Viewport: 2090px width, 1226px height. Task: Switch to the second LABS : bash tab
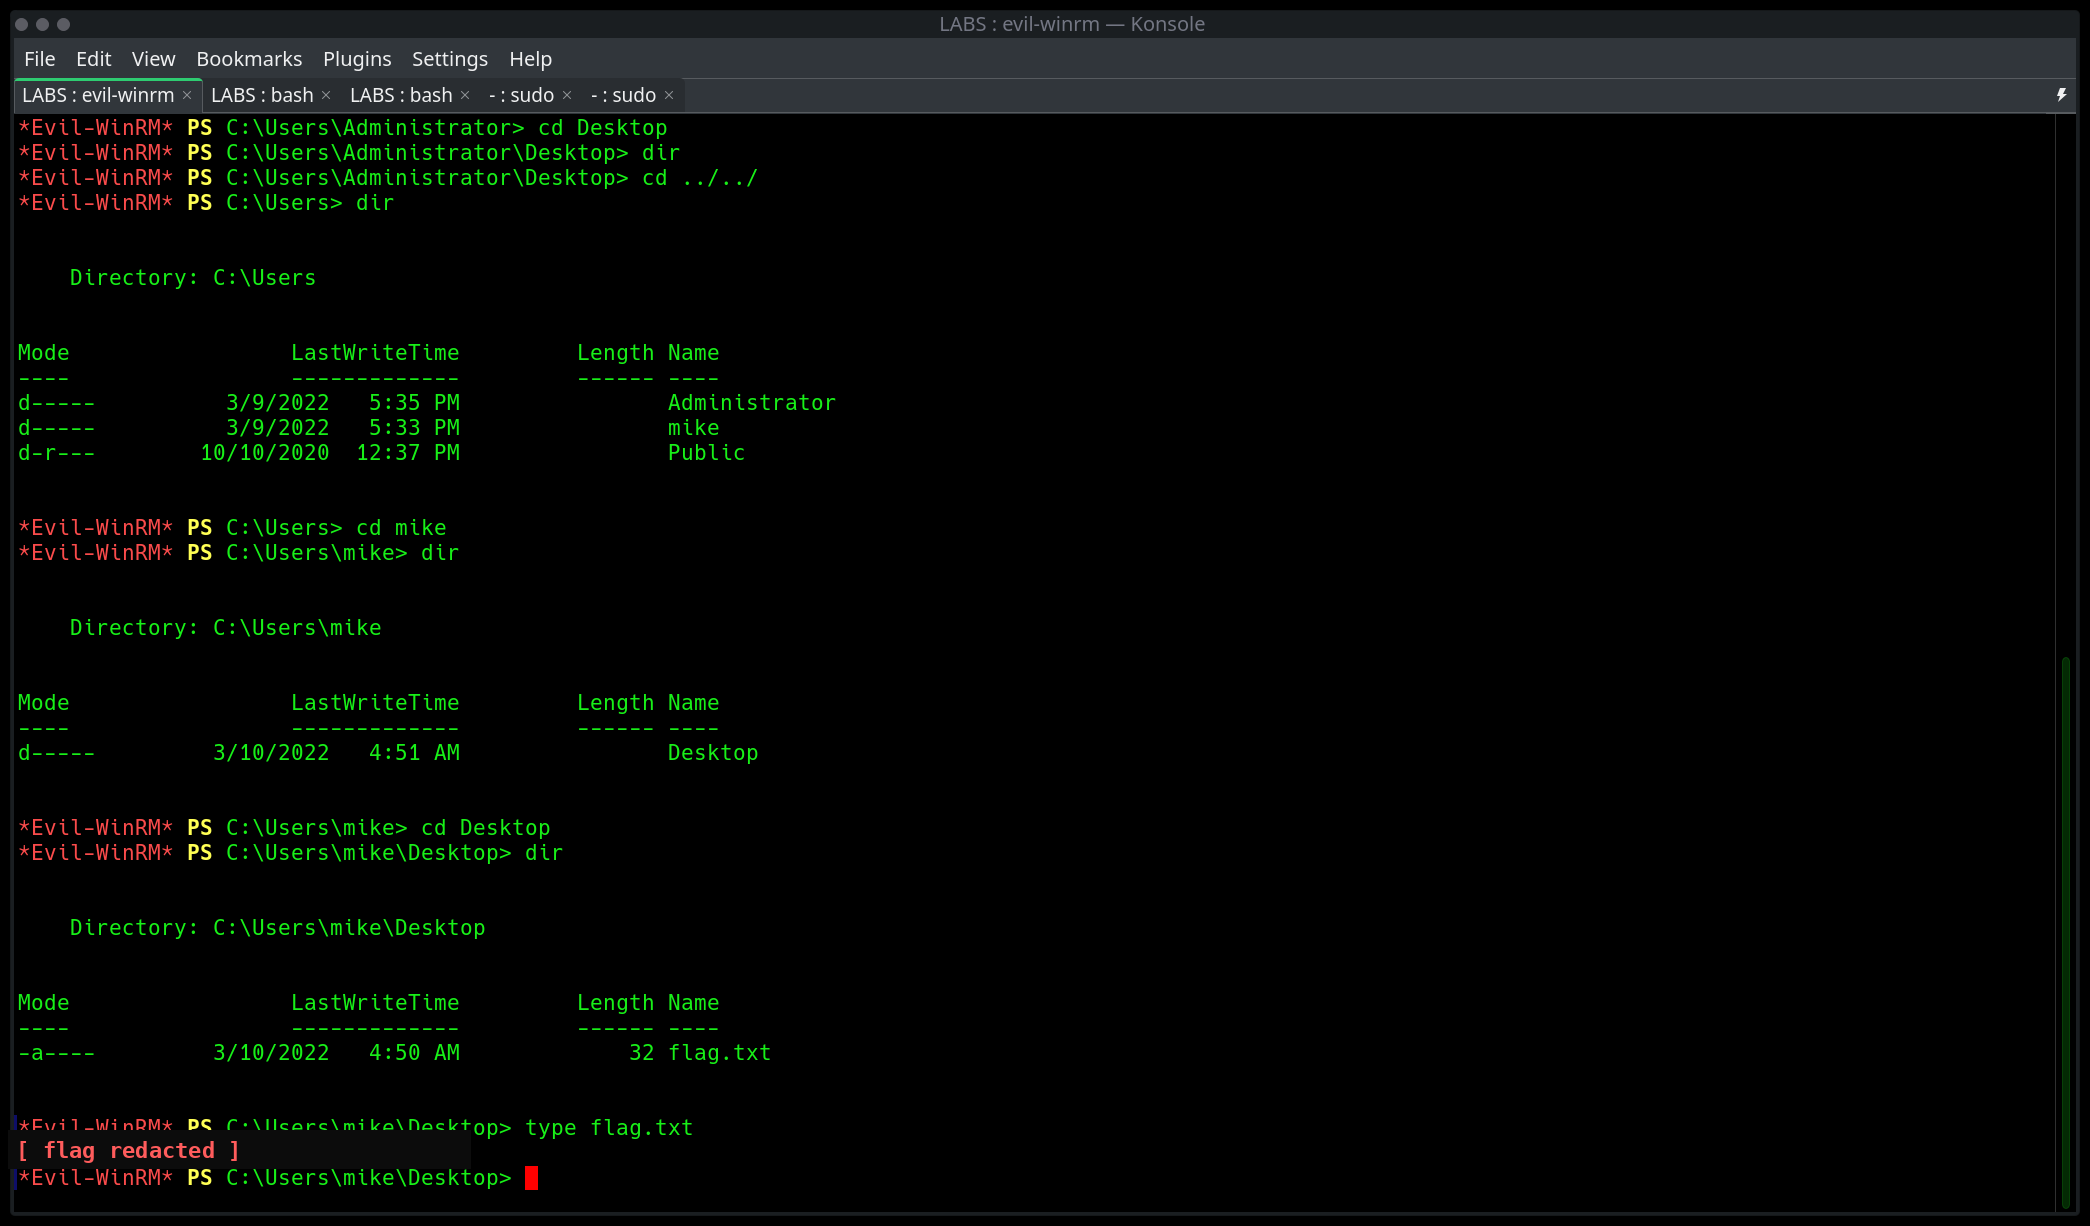[x=401, y=95]
